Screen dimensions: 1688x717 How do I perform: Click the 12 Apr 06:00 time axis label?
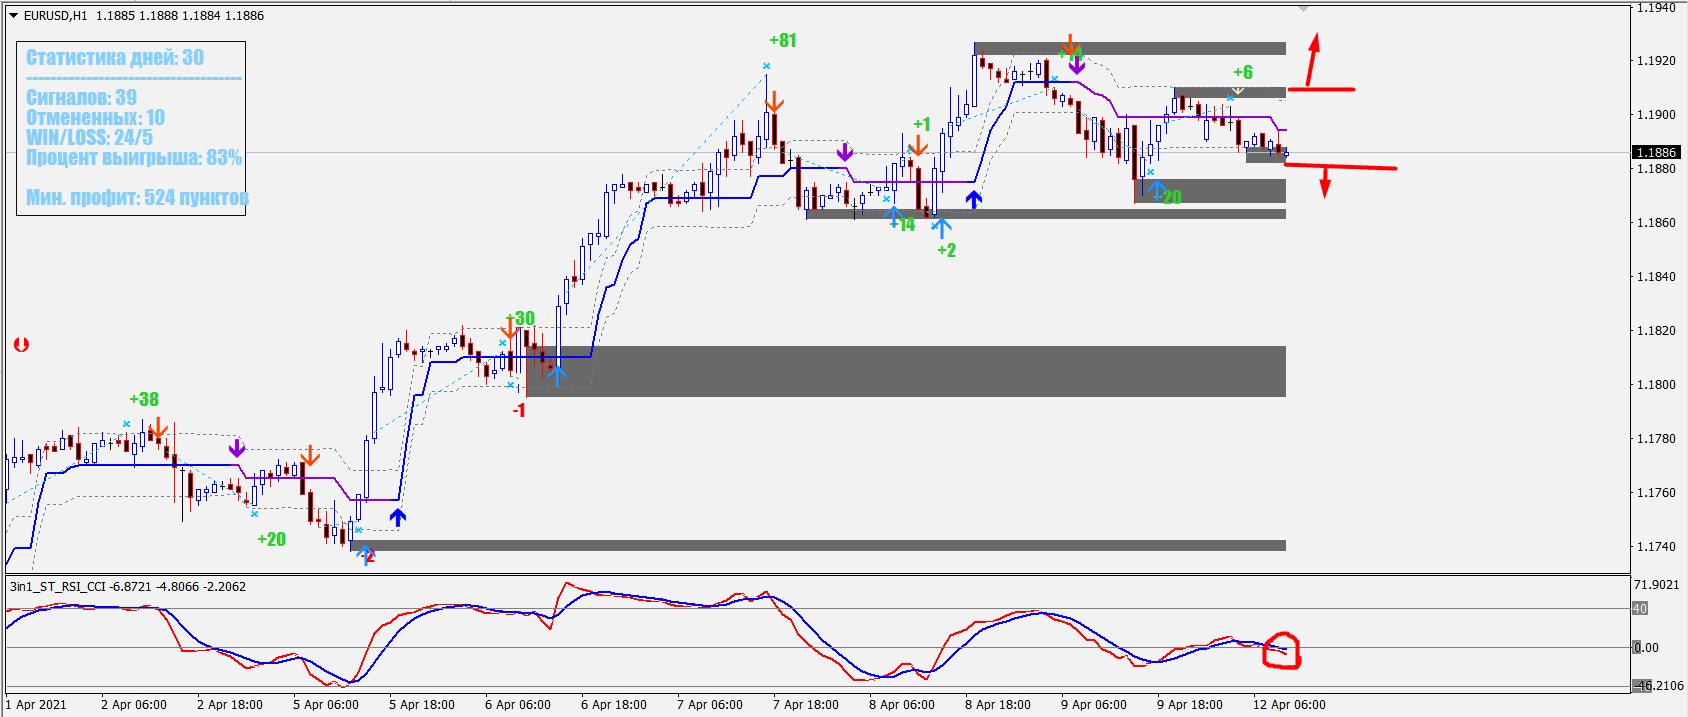tap(1289, 704)
